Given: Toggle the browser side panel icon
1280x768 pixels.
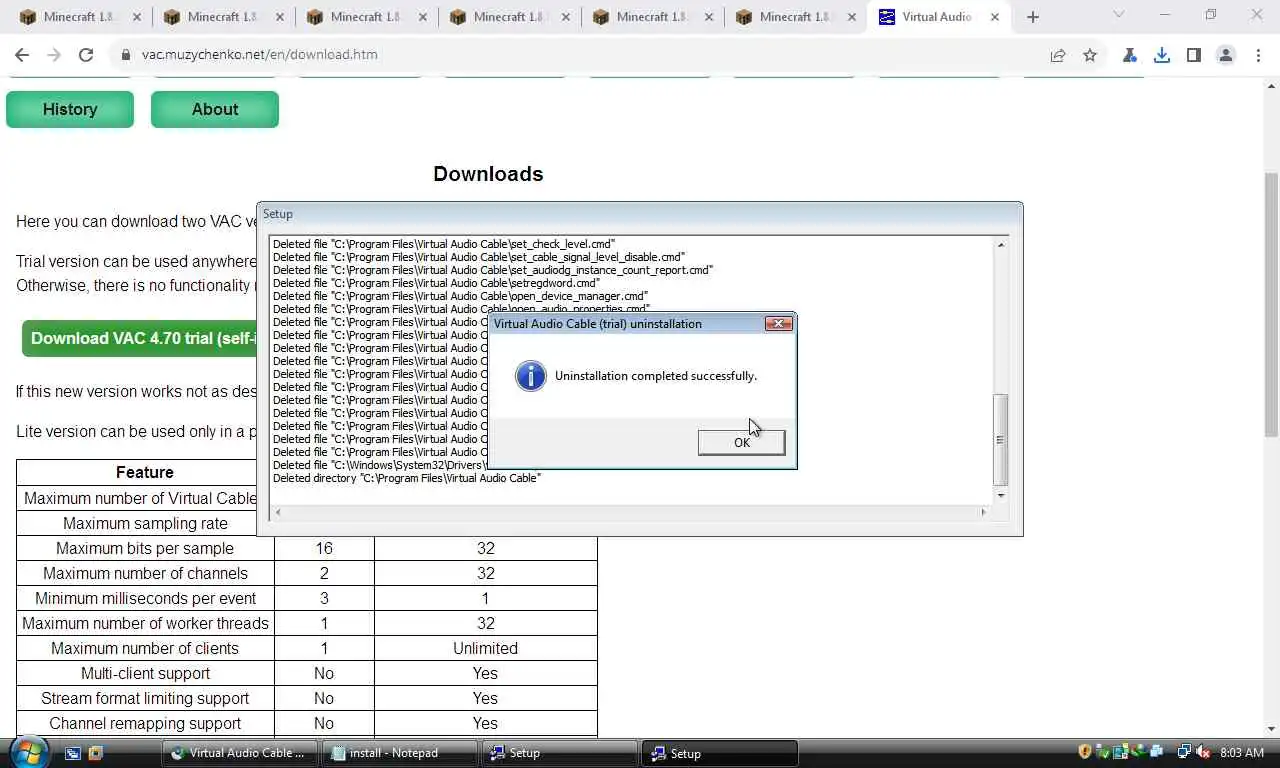Looking at the screenshot, I should [1194, 55].
